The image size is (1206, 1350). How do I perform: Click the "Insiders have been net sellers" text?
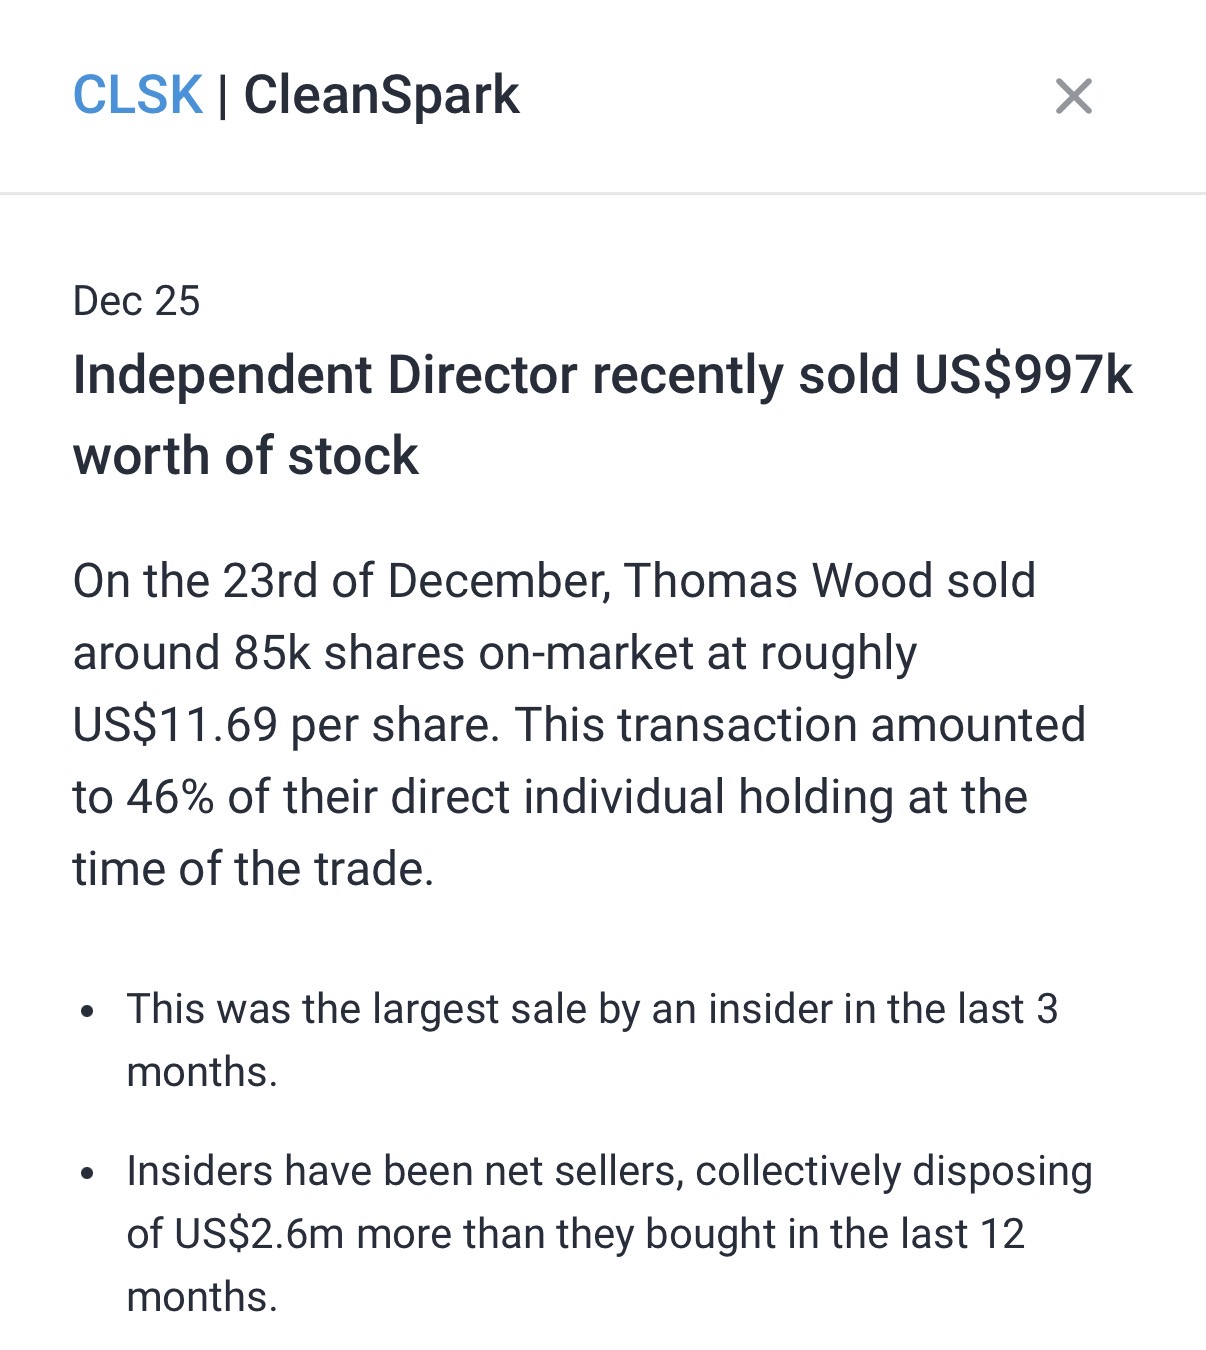[404, 1171]
